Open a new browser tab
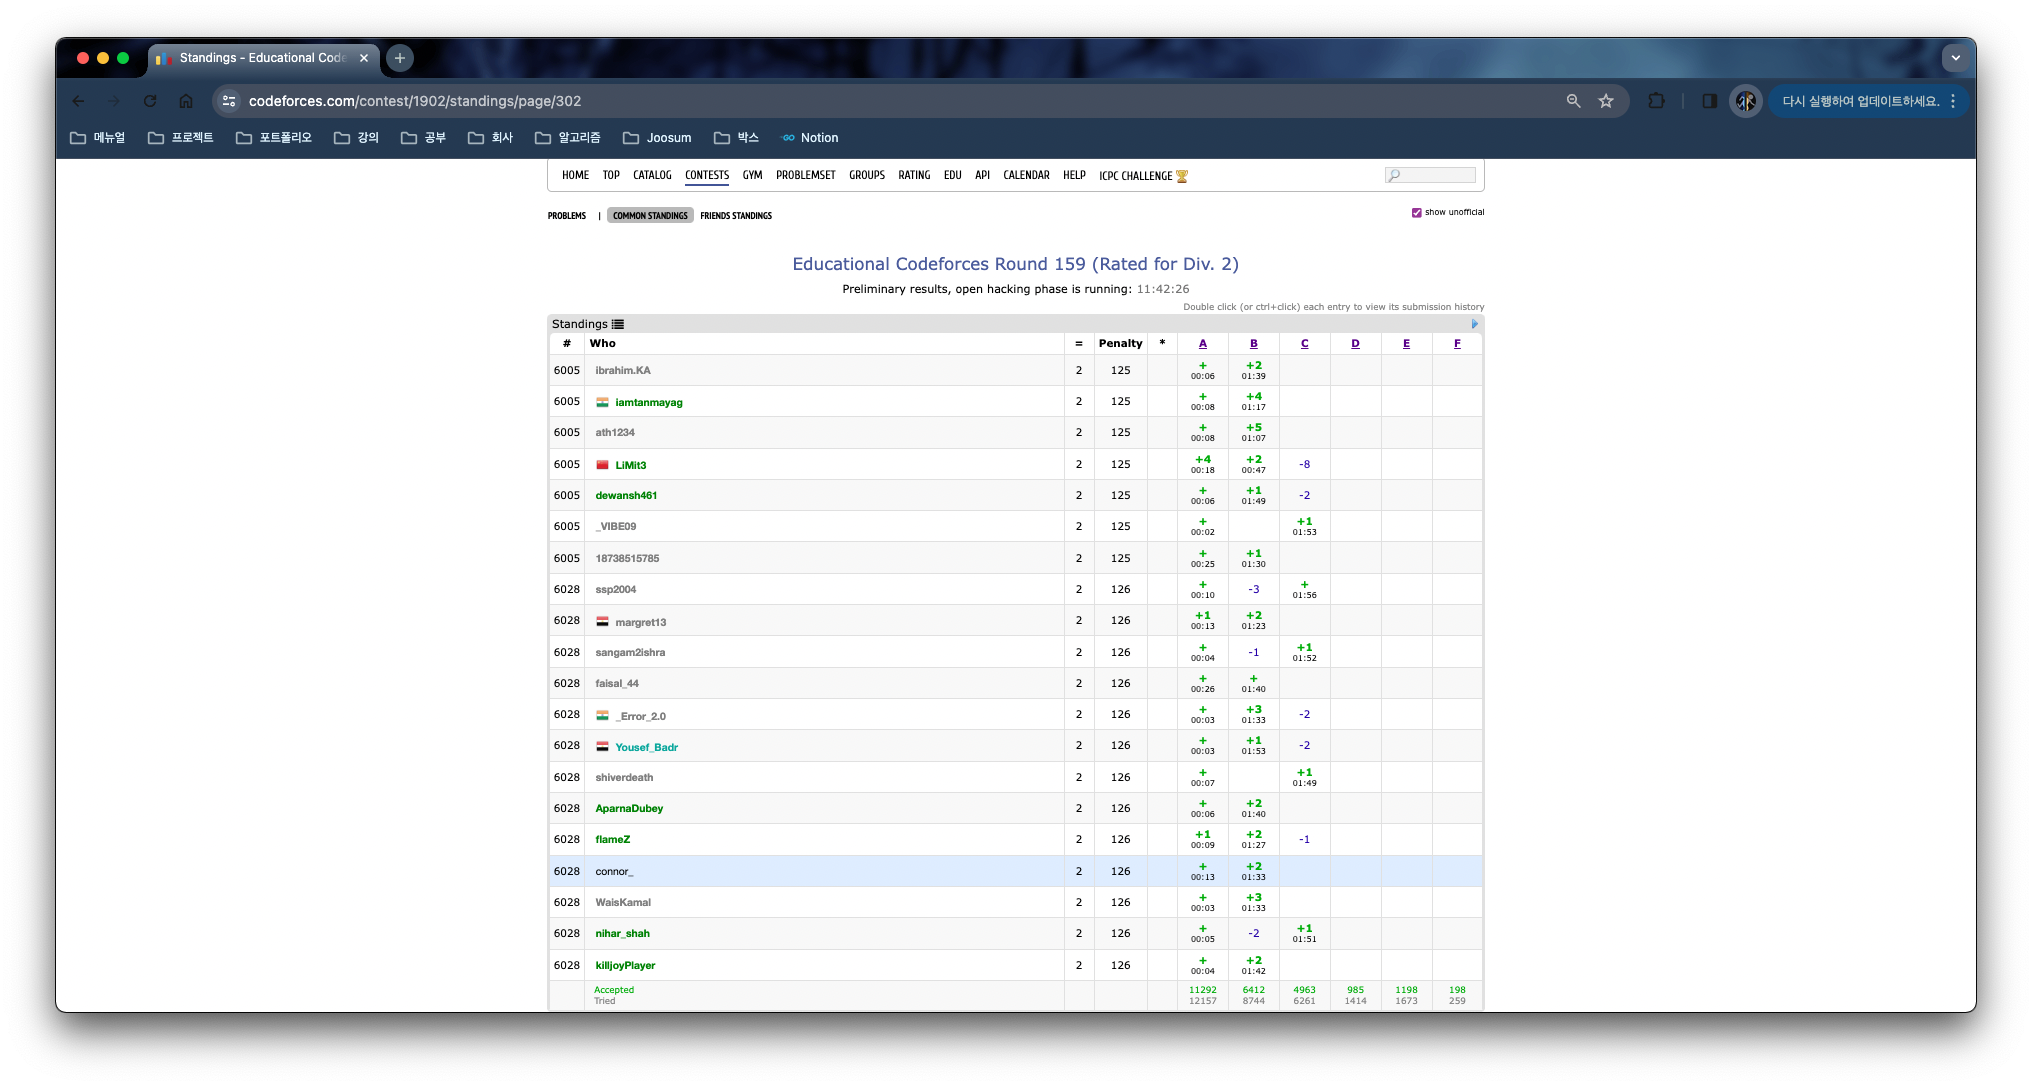 (400, 58)
